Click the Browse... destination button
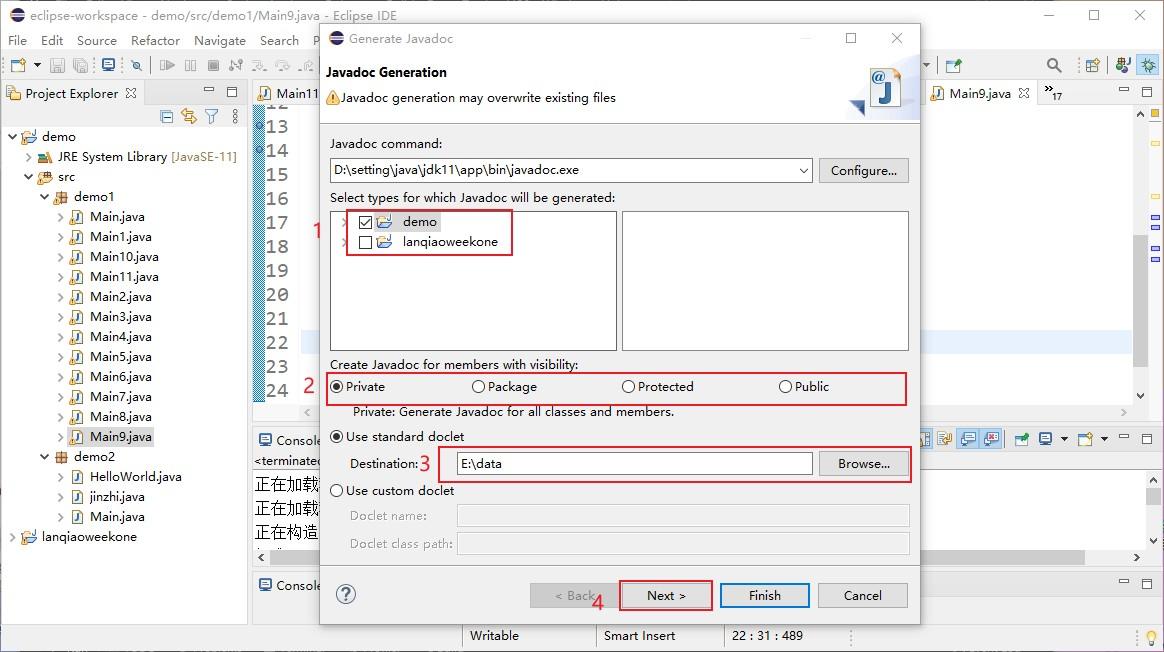This screenshot has width=1164, height=652. (863, 463)
